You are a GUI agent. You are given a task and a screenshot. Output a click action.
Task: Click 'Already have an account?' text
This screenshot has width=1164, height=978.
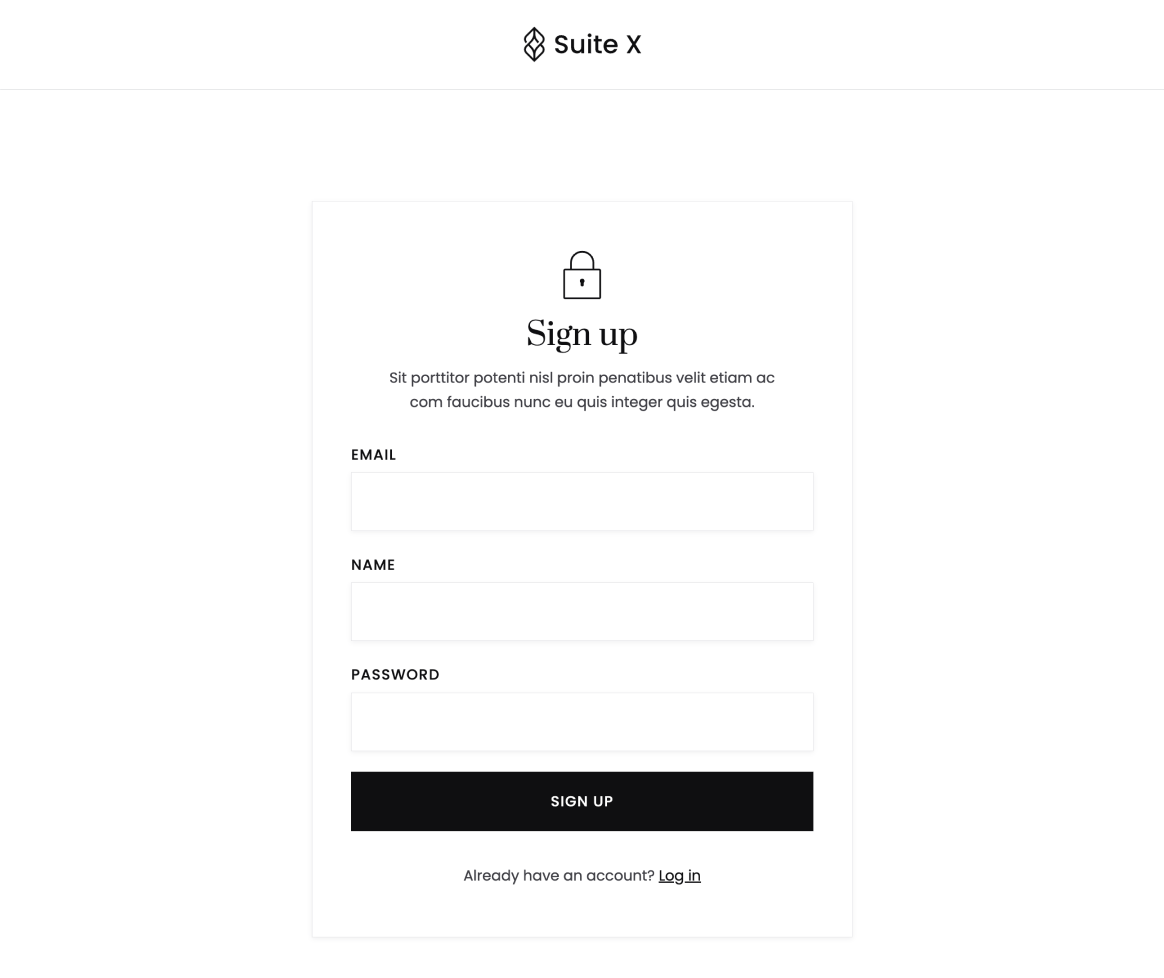[558, 875]
